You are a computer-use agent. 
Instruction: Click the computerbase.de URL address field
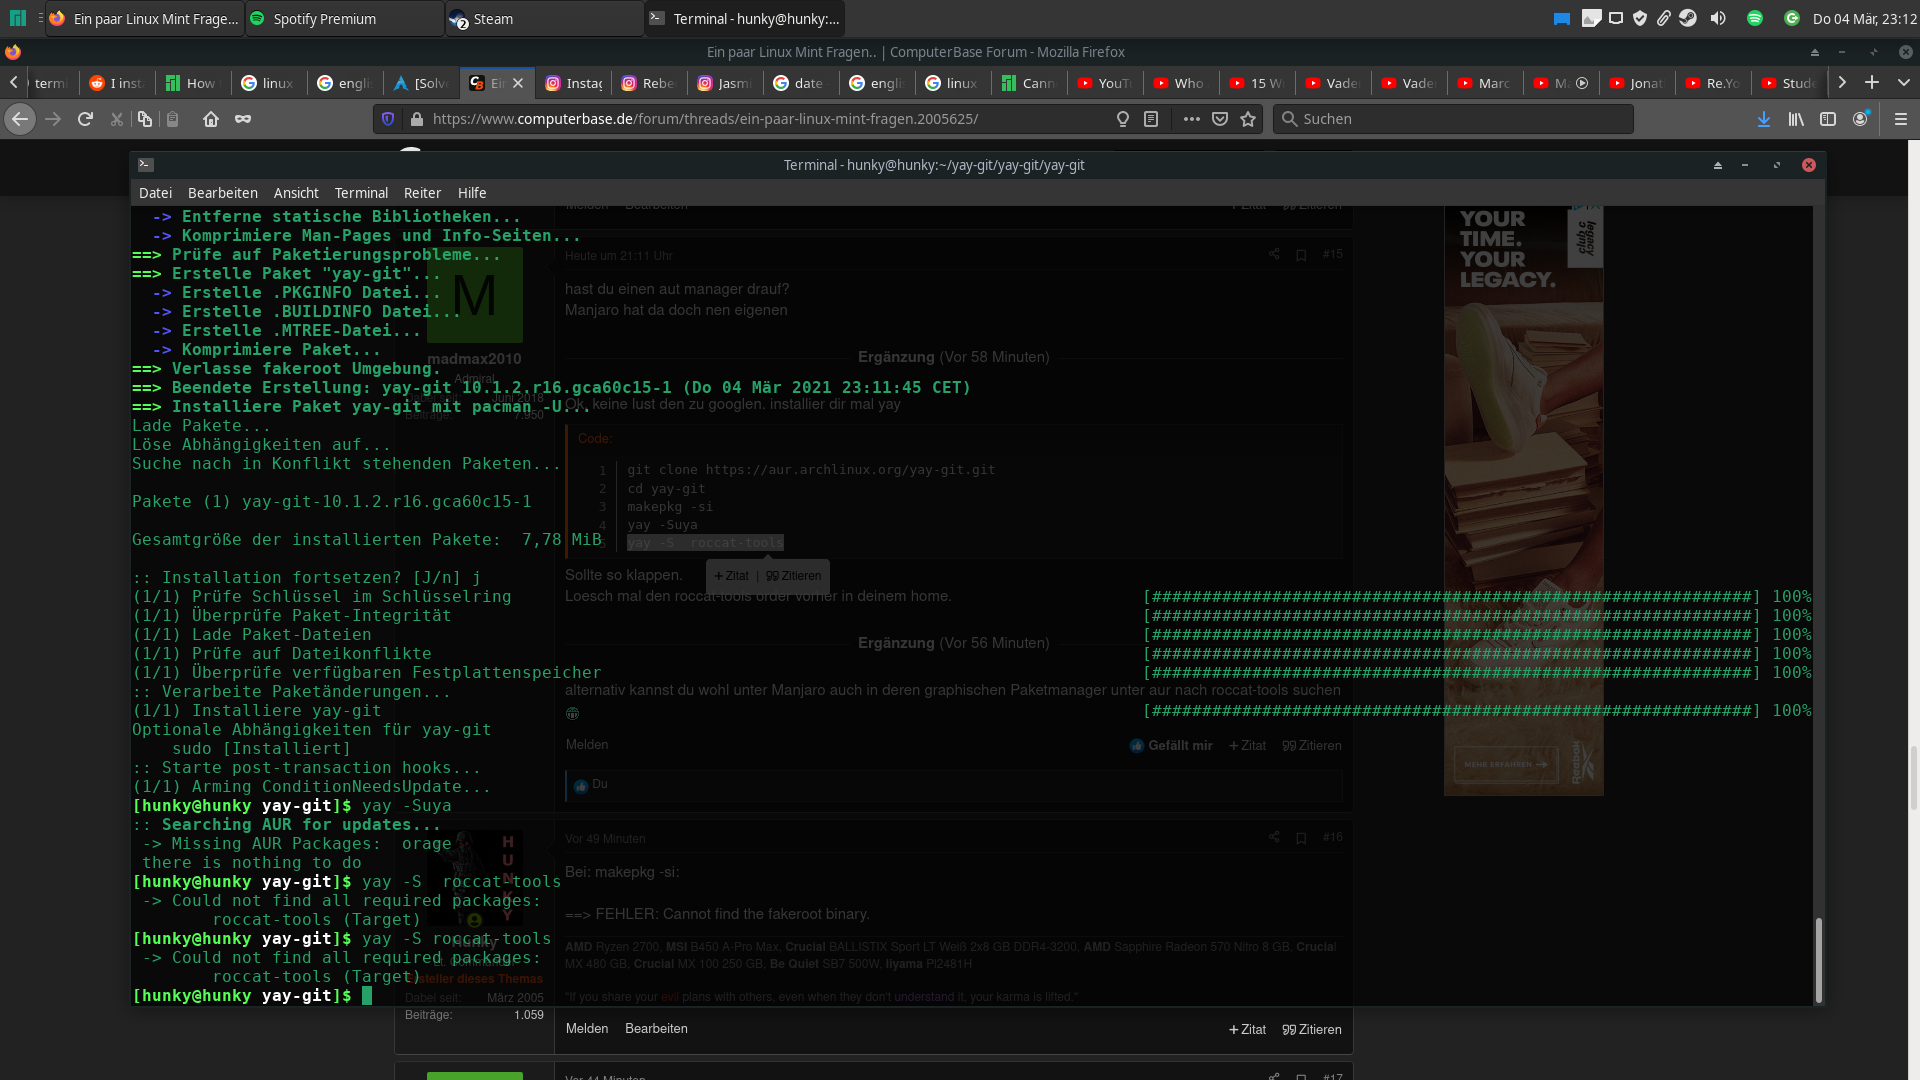tap(706, 119)
